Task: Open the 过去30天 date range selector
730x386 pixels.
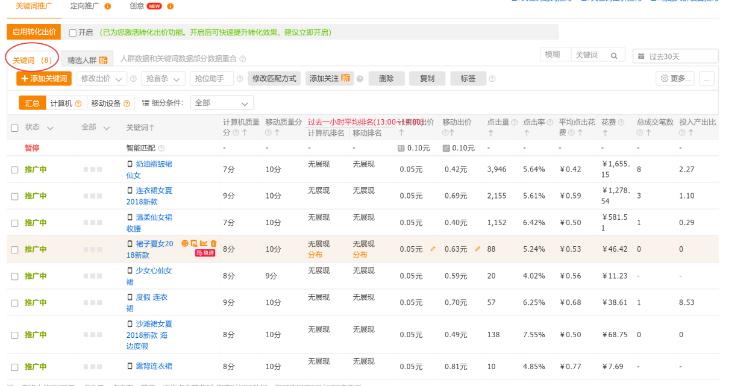Action: coord(675,56)
